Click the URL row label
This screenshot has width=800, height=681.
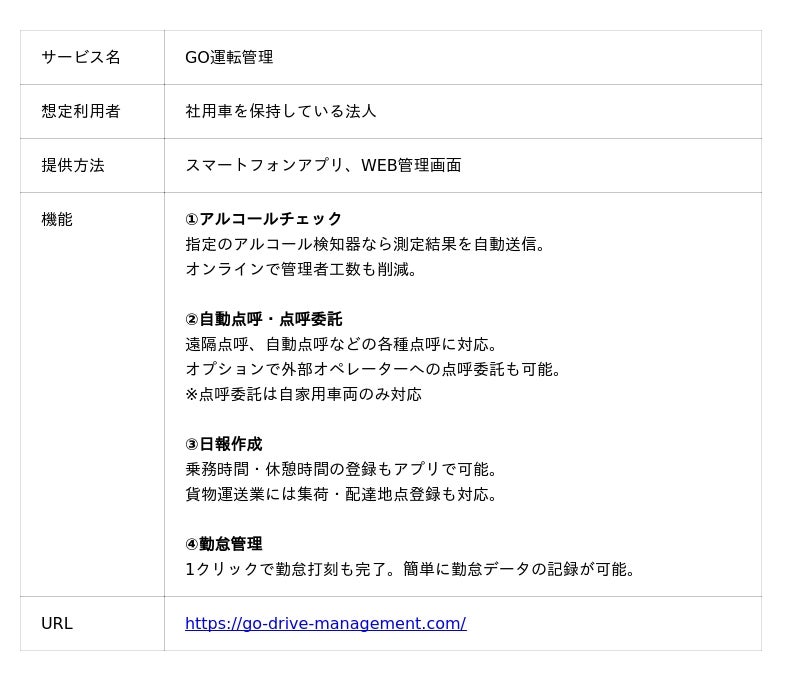[57, 624]
